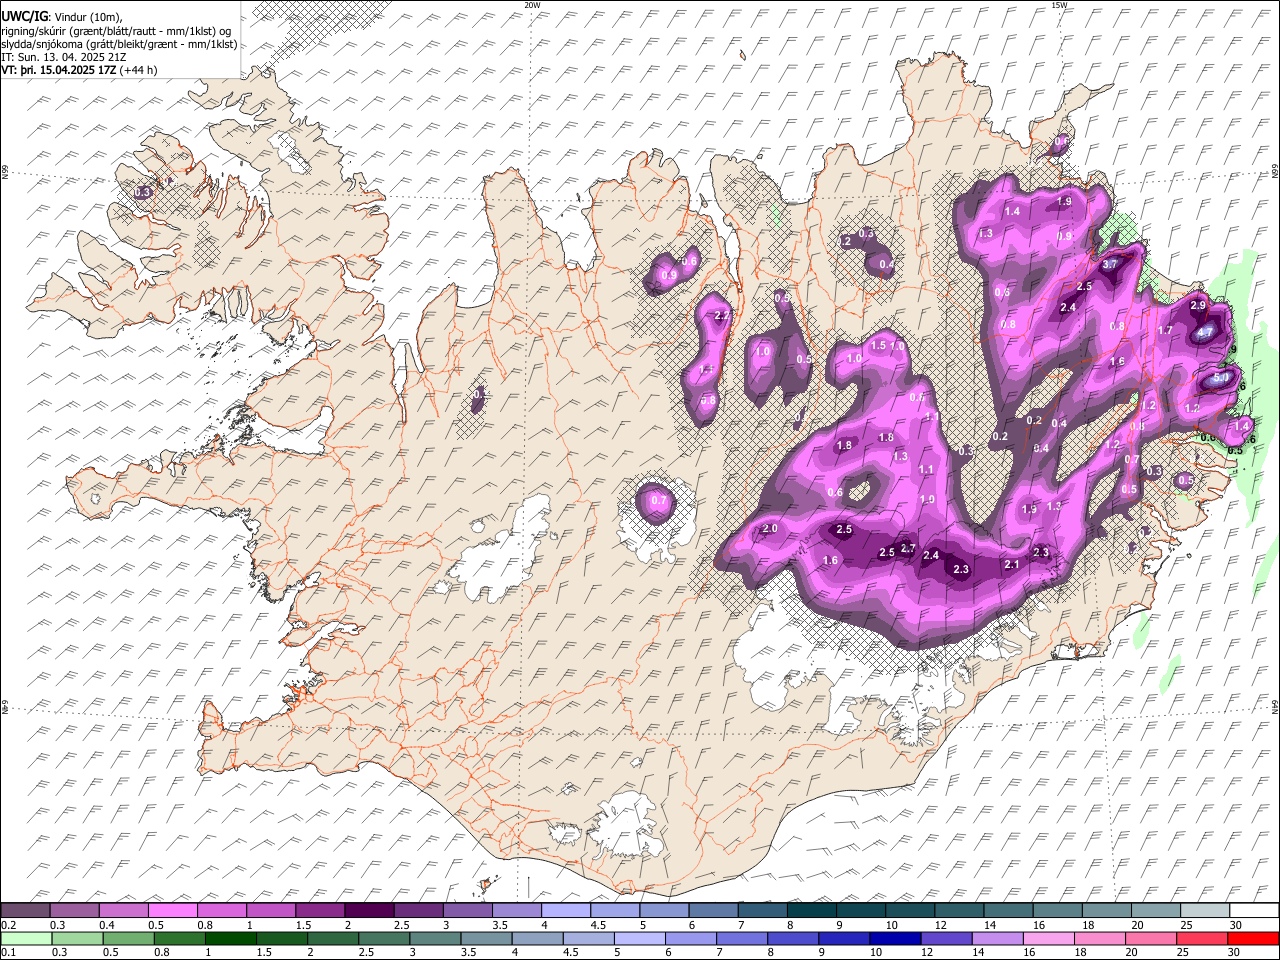Image resolution: width=1280 pixels, height=960 pixels.
Task: Pick lower legend light green swatch between 0.1 and 0.3
Action: click(26, 939)
